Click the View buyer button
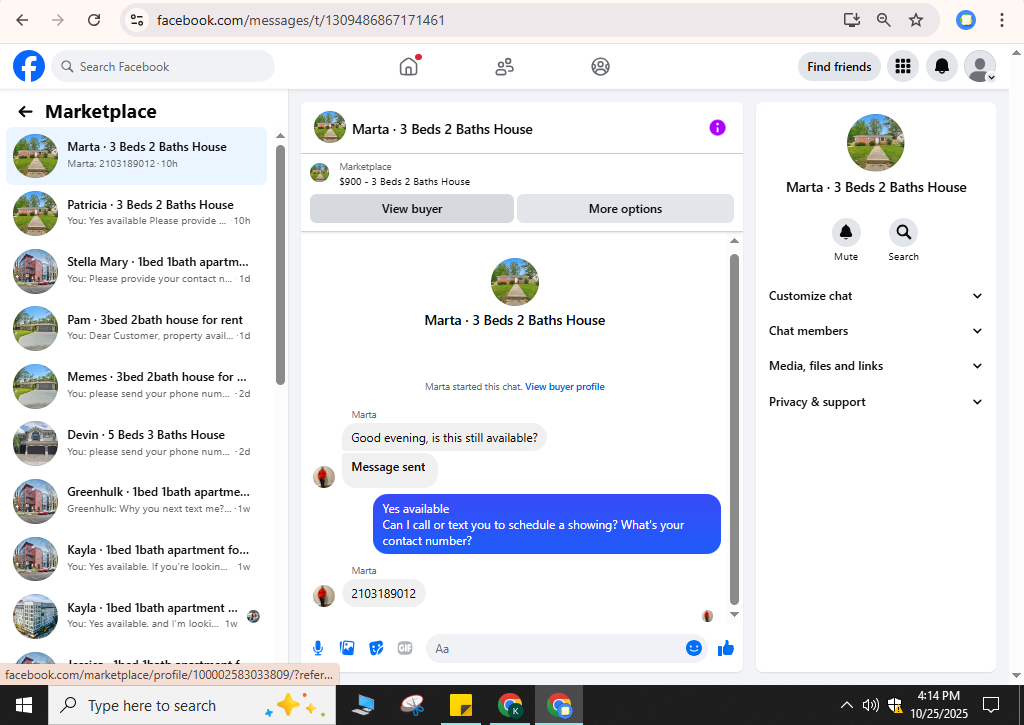1024x725 pixels. tap(411, 208)
